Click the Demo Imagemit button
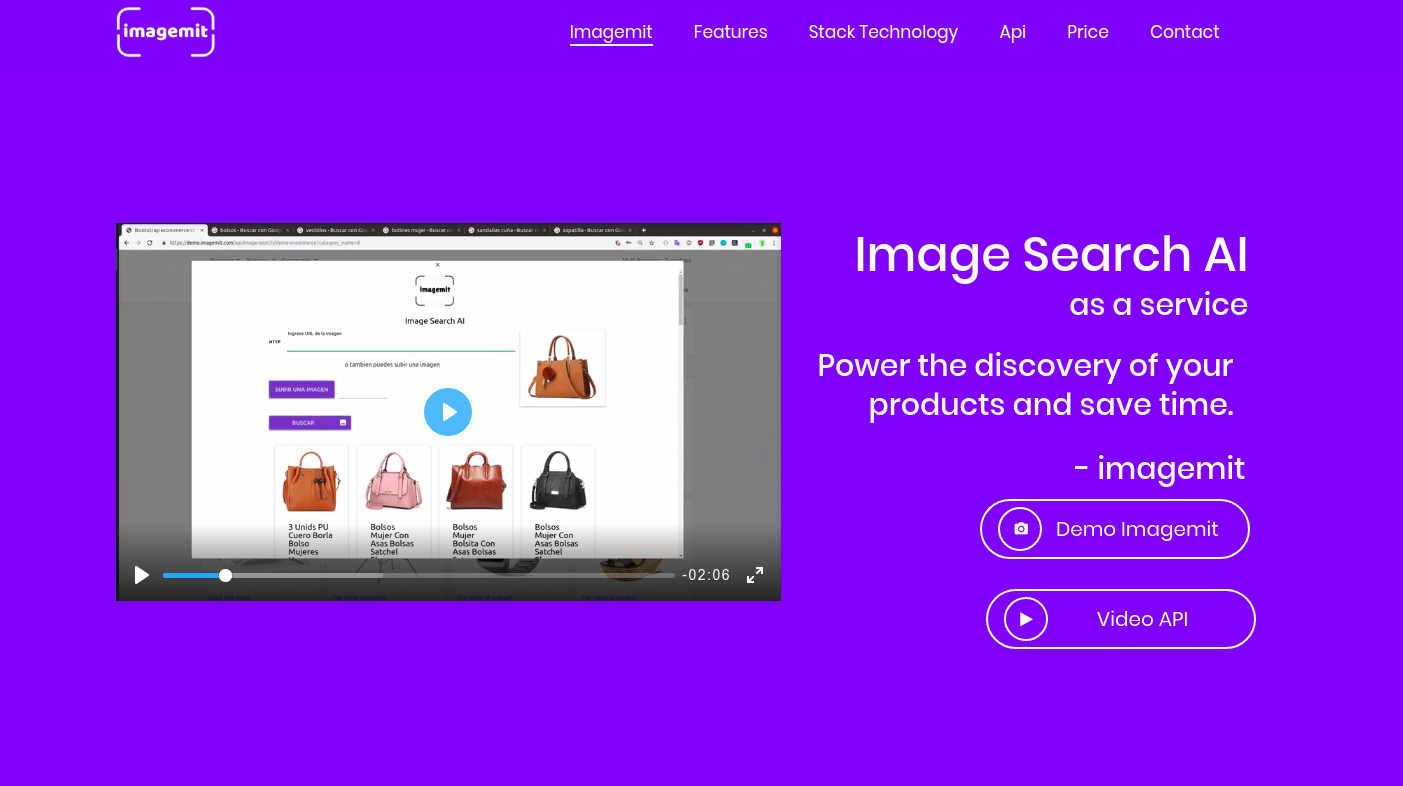The height and width of the screenshot is (786, 1403). (1114, 528)
